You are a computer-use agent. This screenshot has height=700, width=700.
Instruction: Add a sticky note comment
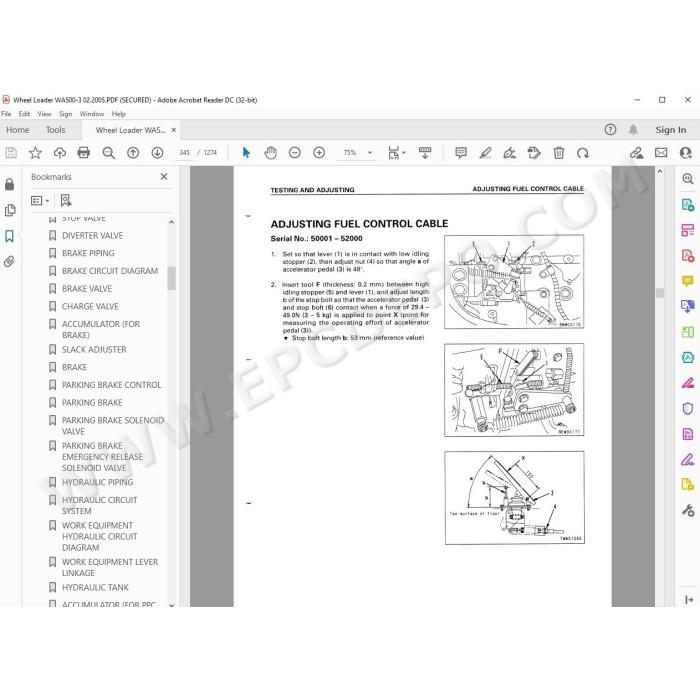click(461, 153)
